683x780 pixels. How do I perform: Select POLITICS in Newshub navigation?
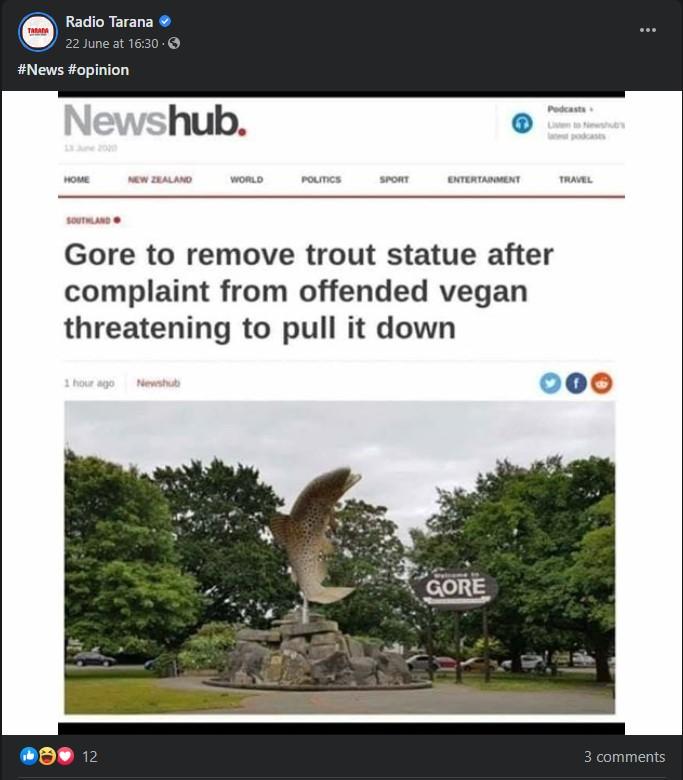[321, 180]
